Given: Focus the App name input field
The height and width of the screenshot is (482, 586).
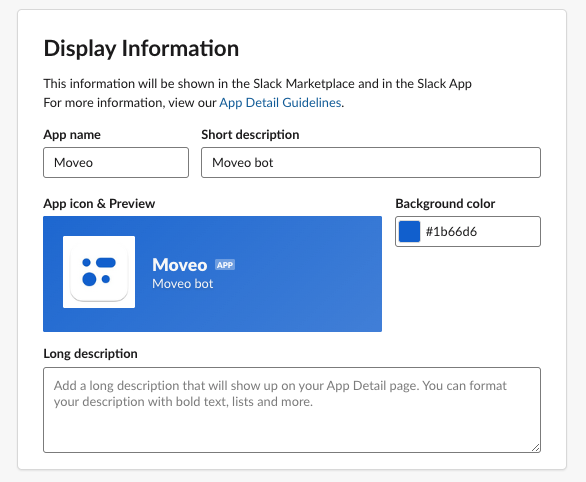Looking at the screenshot, I should tap(116, 163).
